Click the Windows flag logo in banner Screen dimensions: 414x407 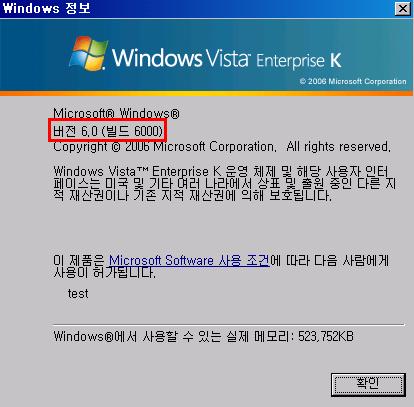pos(89,54)
